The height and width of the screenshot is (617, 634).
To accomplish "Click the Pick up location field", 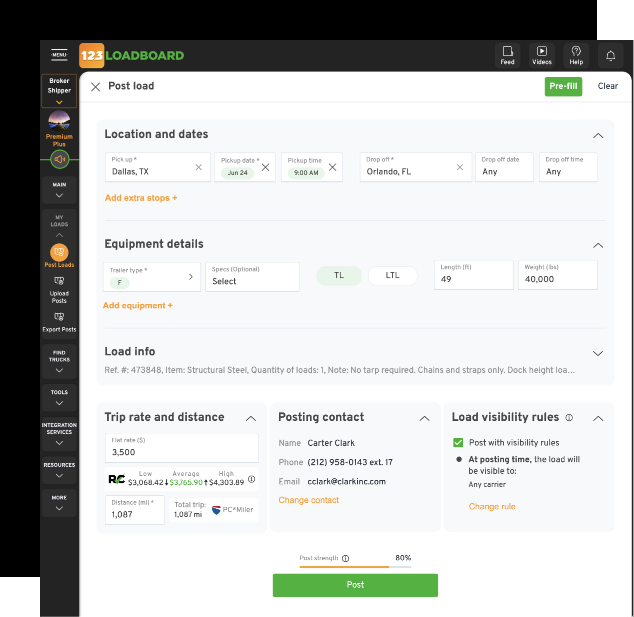I will click(x=158, y=167).
